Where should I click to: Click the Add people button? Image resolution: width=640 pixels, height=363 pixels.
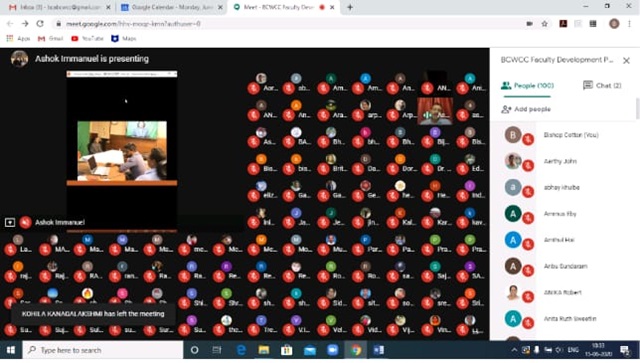coord(526,109)
